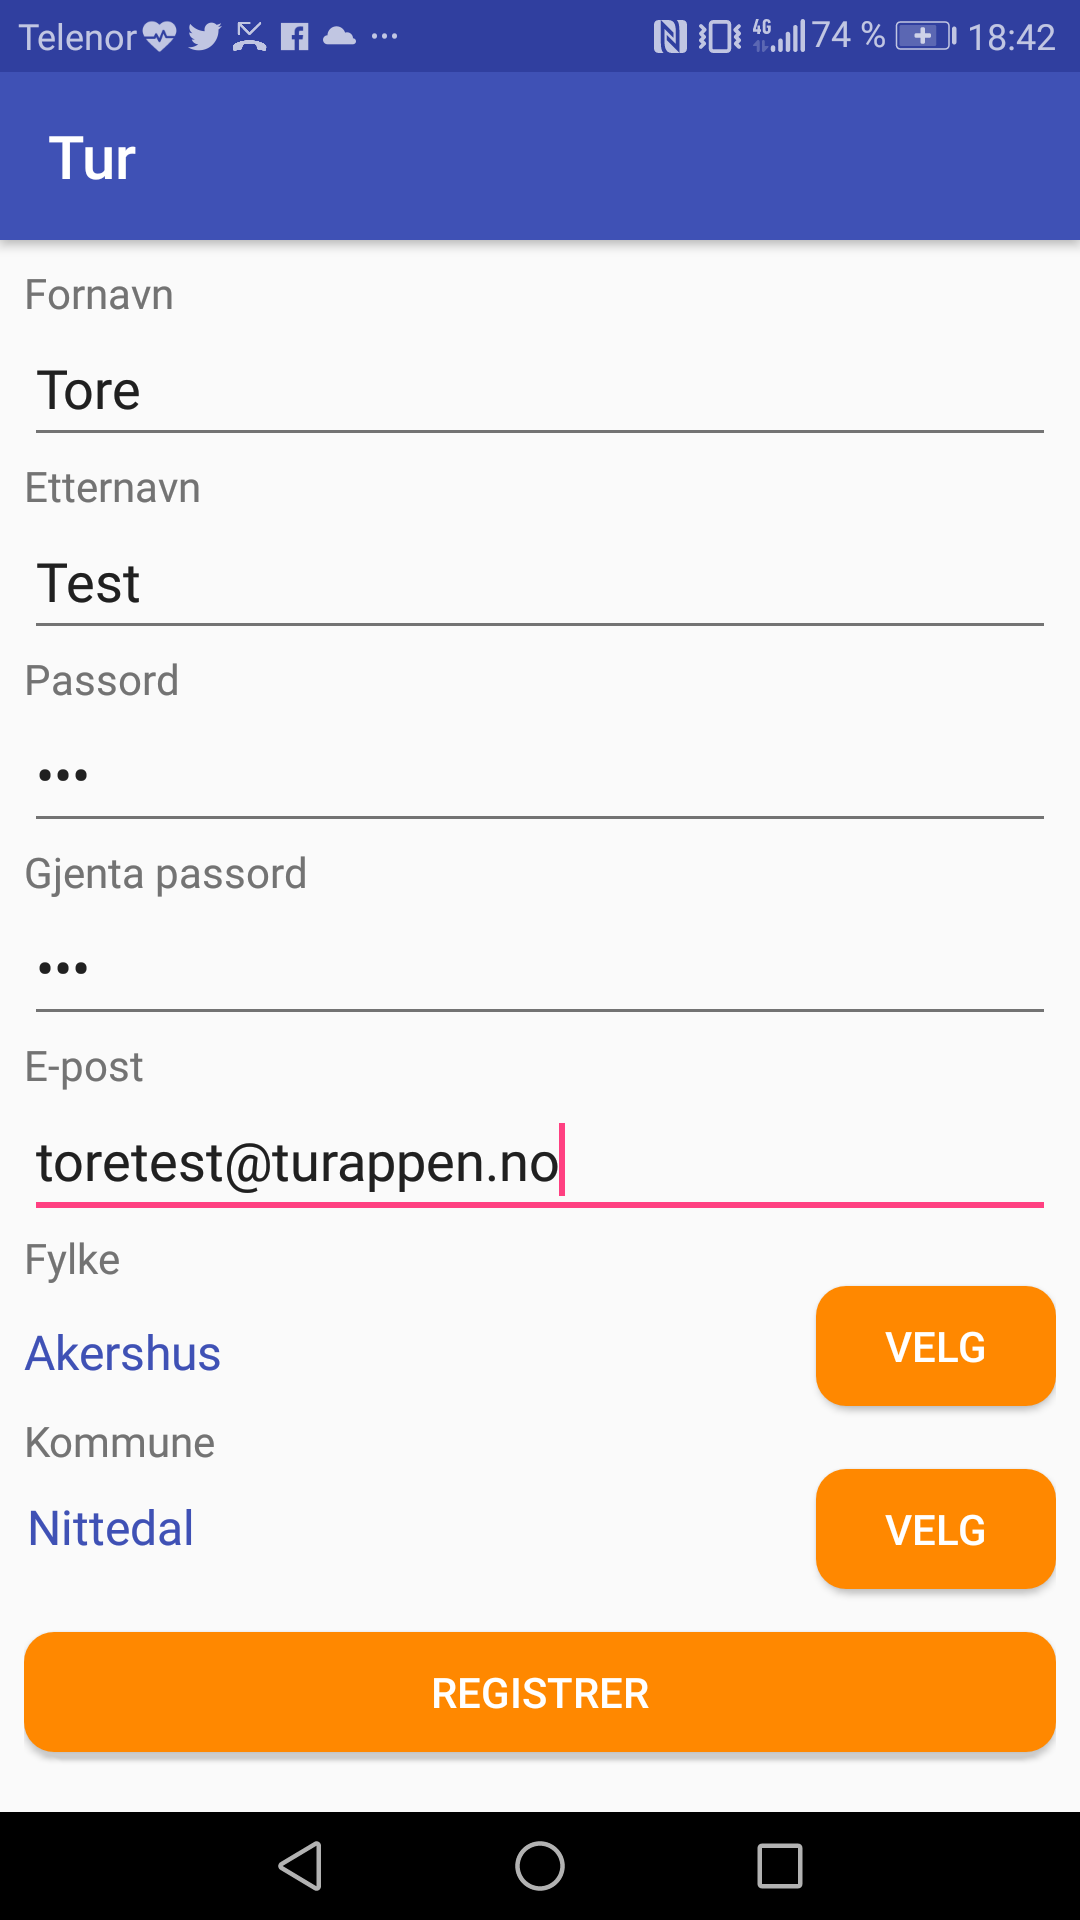The width and height of the screenshot is (1080, 1920).
Task: Tap the E-post field with toretest@turappen.no
Action: coord(540,1162)
